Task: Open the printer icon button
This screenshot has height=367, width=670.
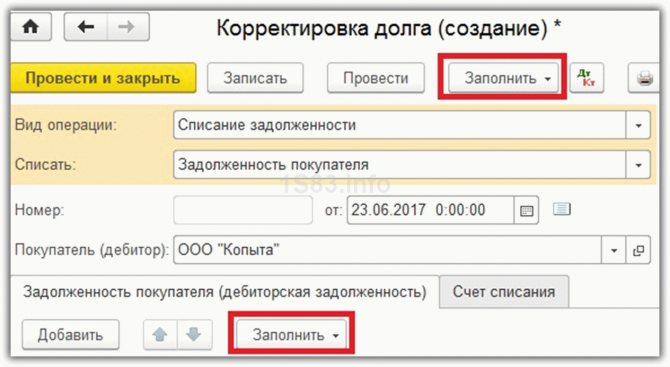Action: pyautogui.click(x=644, y=78)
